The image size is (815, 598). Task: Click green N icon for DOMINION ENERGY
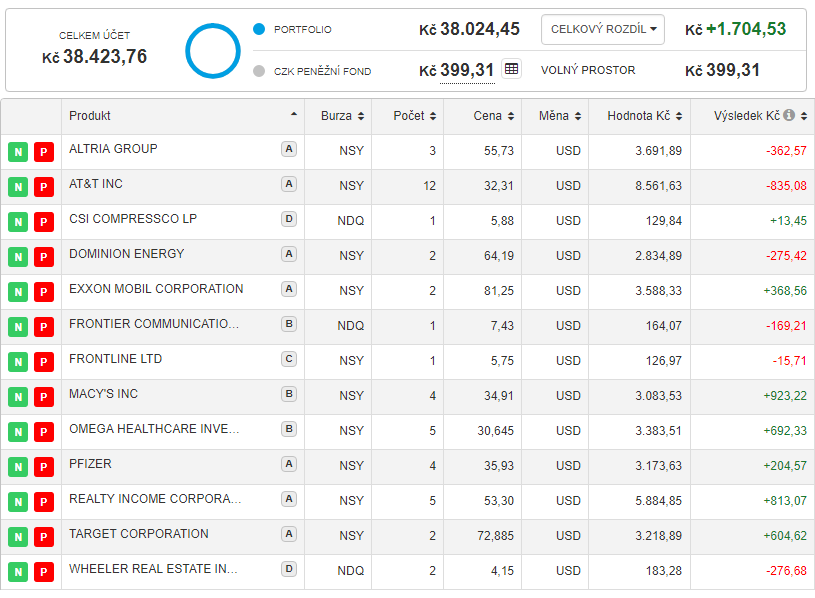[18, 257]
